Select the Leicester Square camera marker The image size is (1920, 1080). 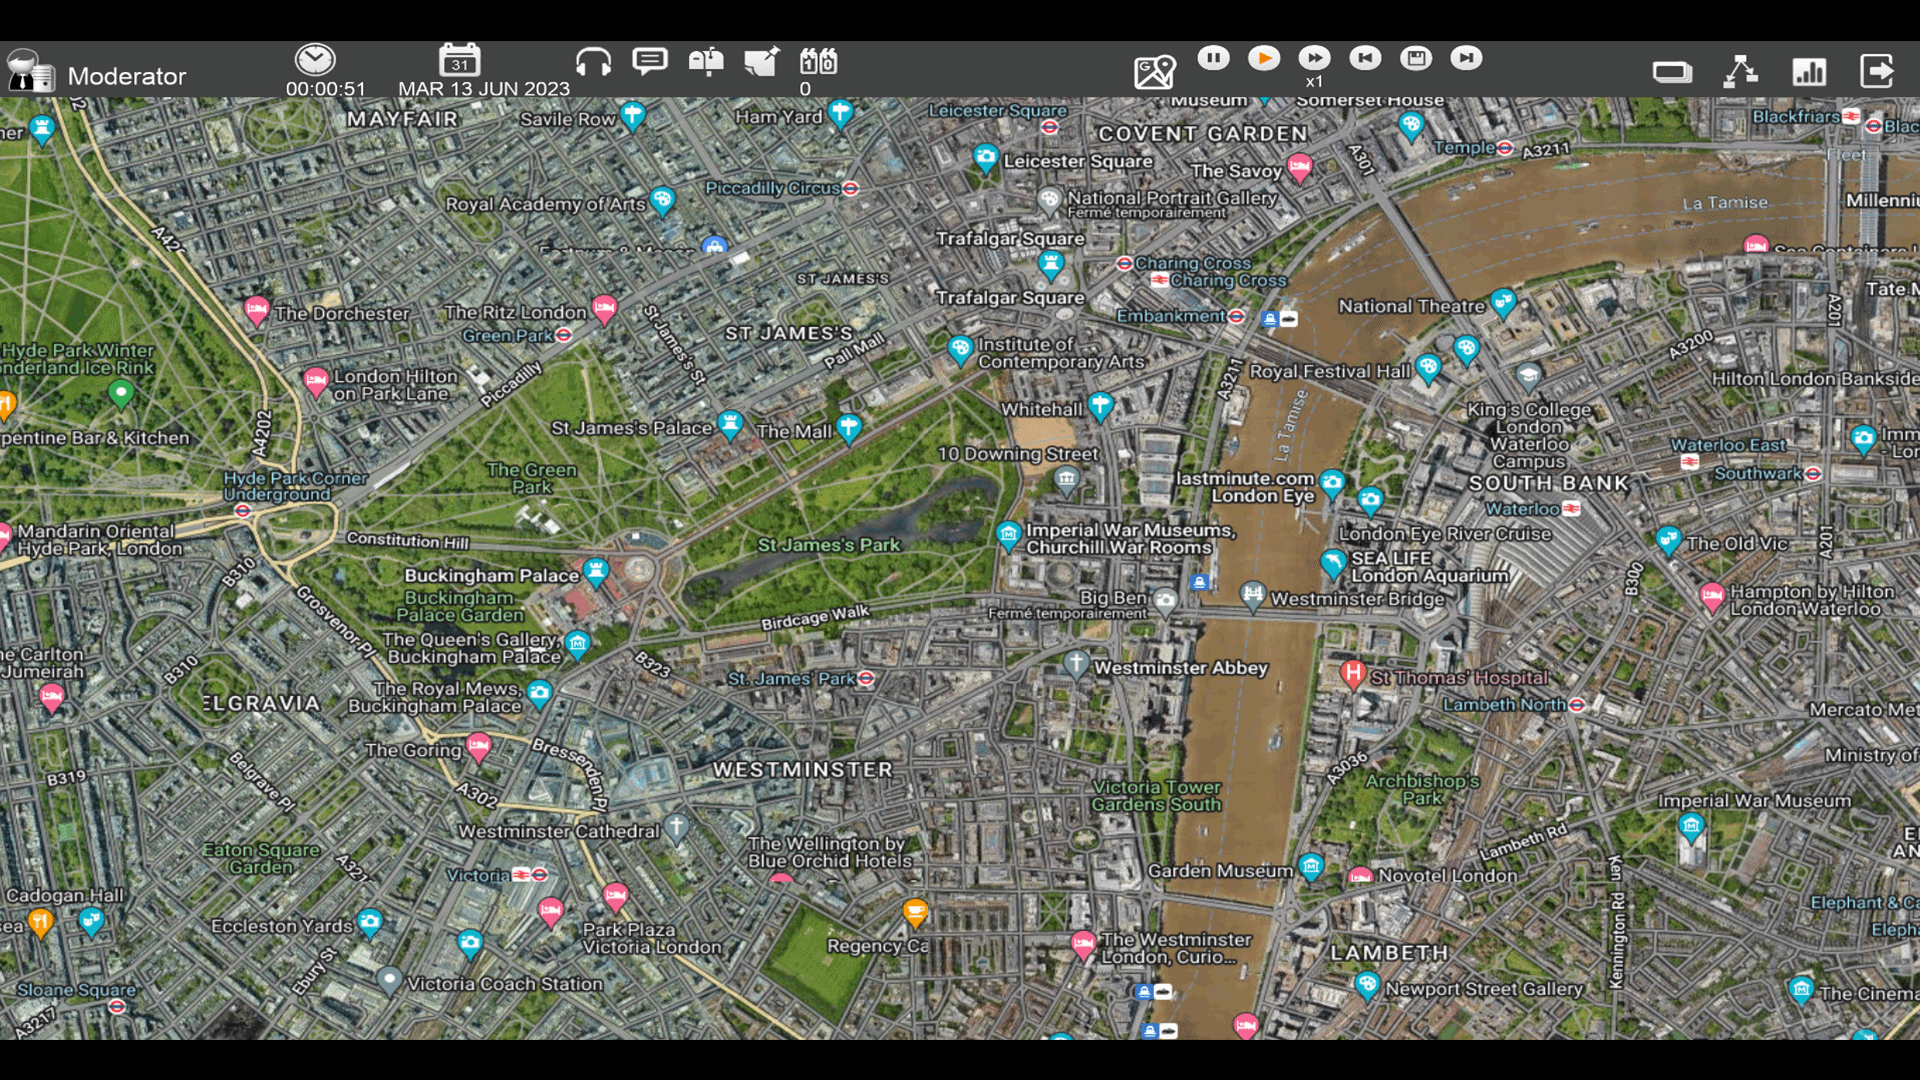tap(986, 158)
